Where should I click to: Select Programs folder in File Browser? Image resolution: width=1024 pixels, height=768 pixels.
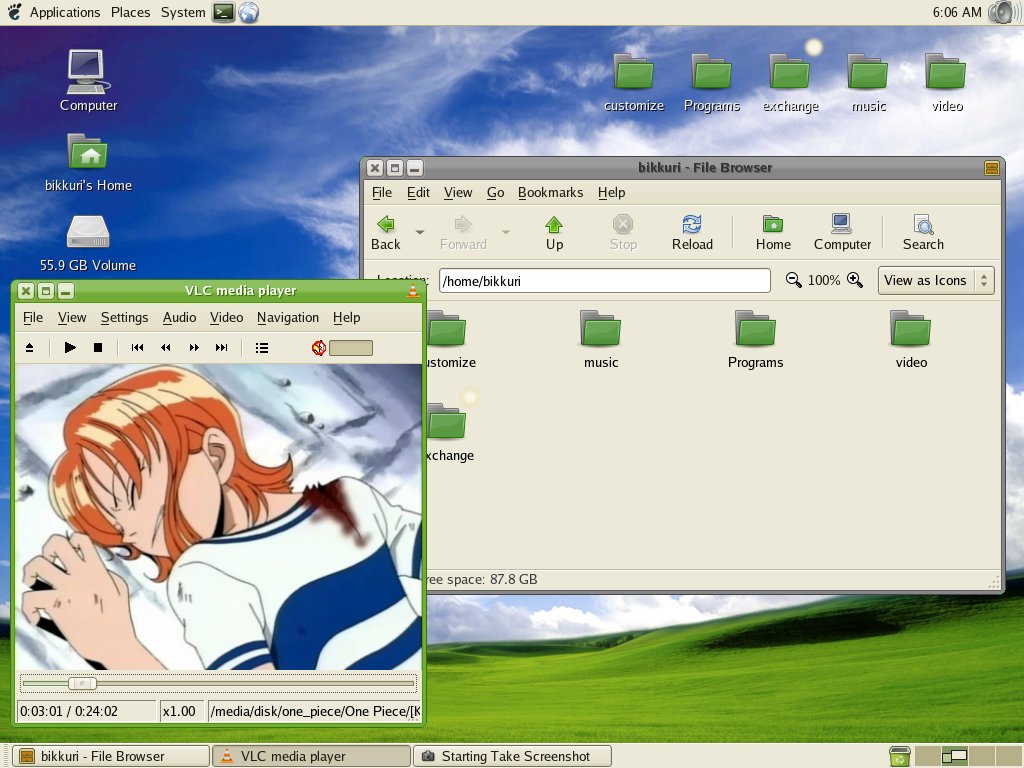756,340
